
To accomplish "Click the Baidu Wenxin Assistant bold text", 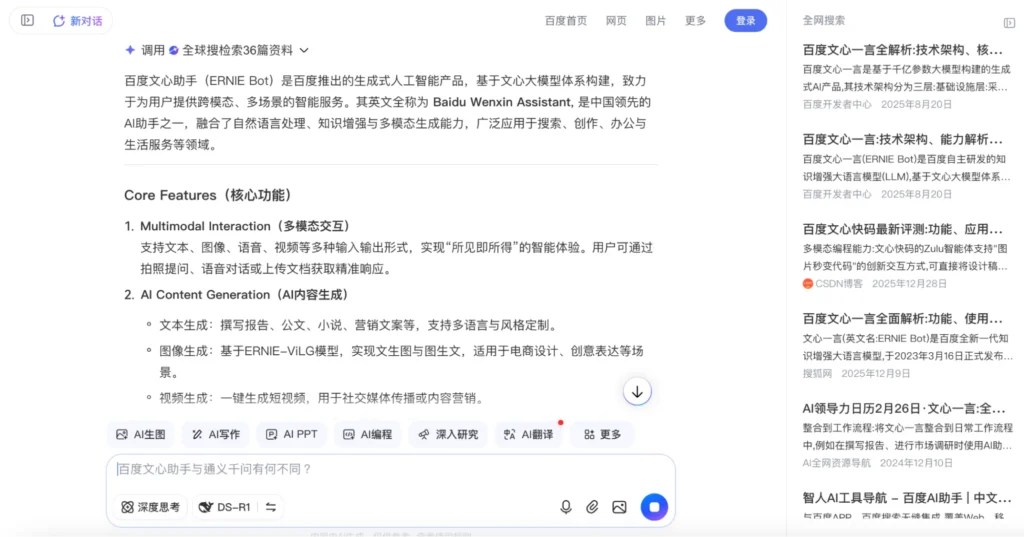I will 502,102.
